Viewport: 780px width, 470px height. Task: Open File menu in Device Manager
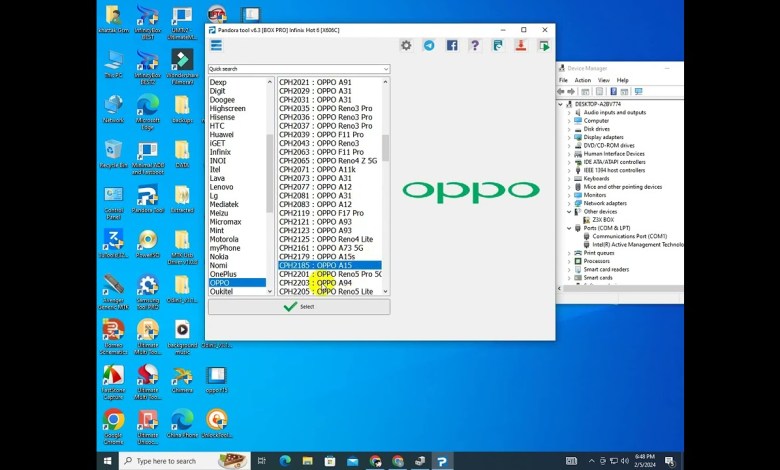(563, 80)
